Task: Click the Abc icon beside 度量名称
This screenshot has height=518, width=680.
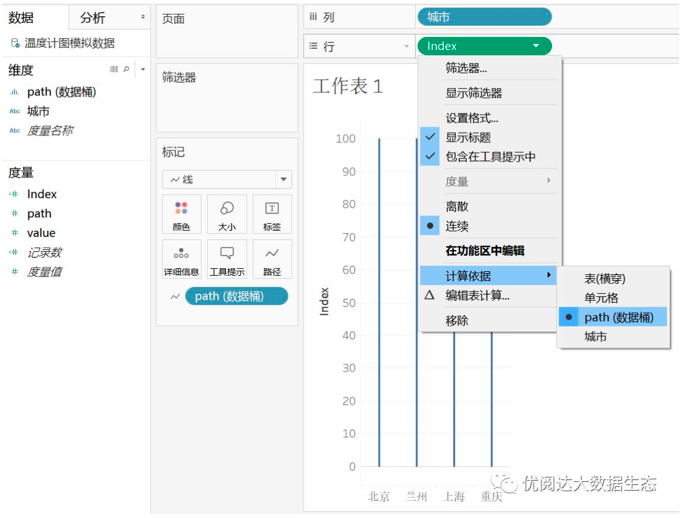Action: (x=15, y=130)
